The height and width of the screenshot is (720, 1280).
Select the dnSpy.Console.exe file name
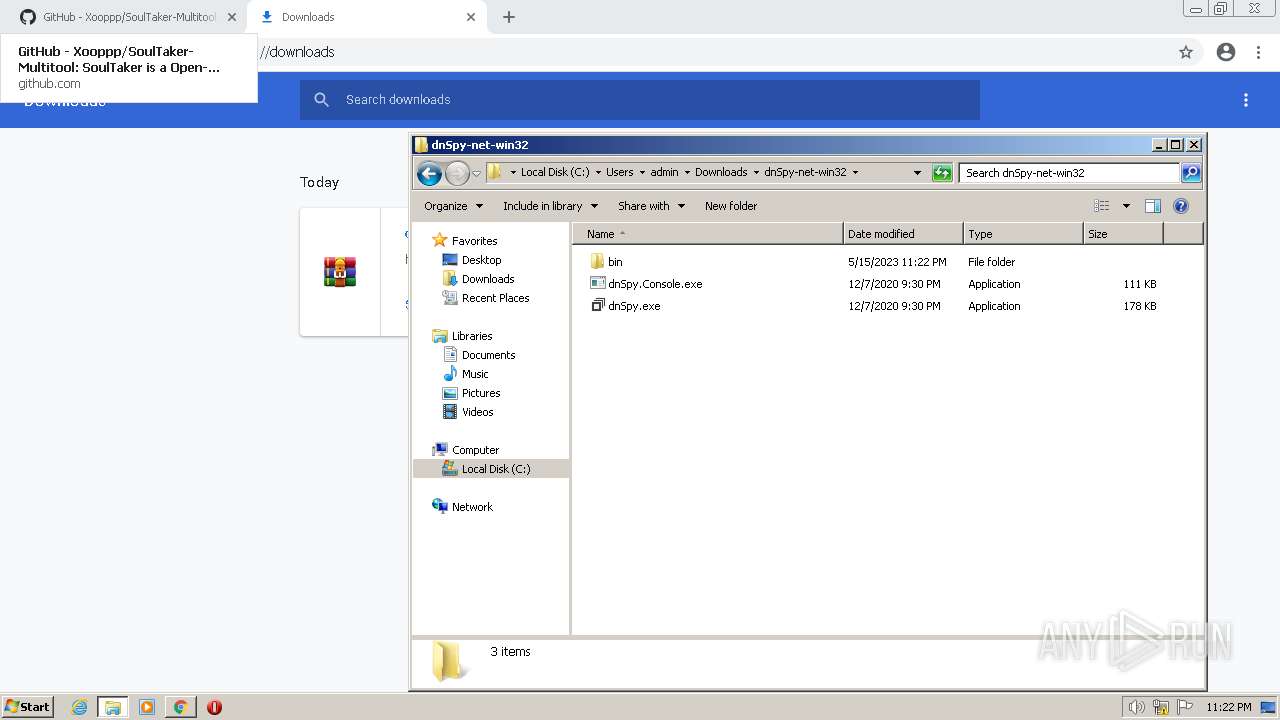pos(655,284)
